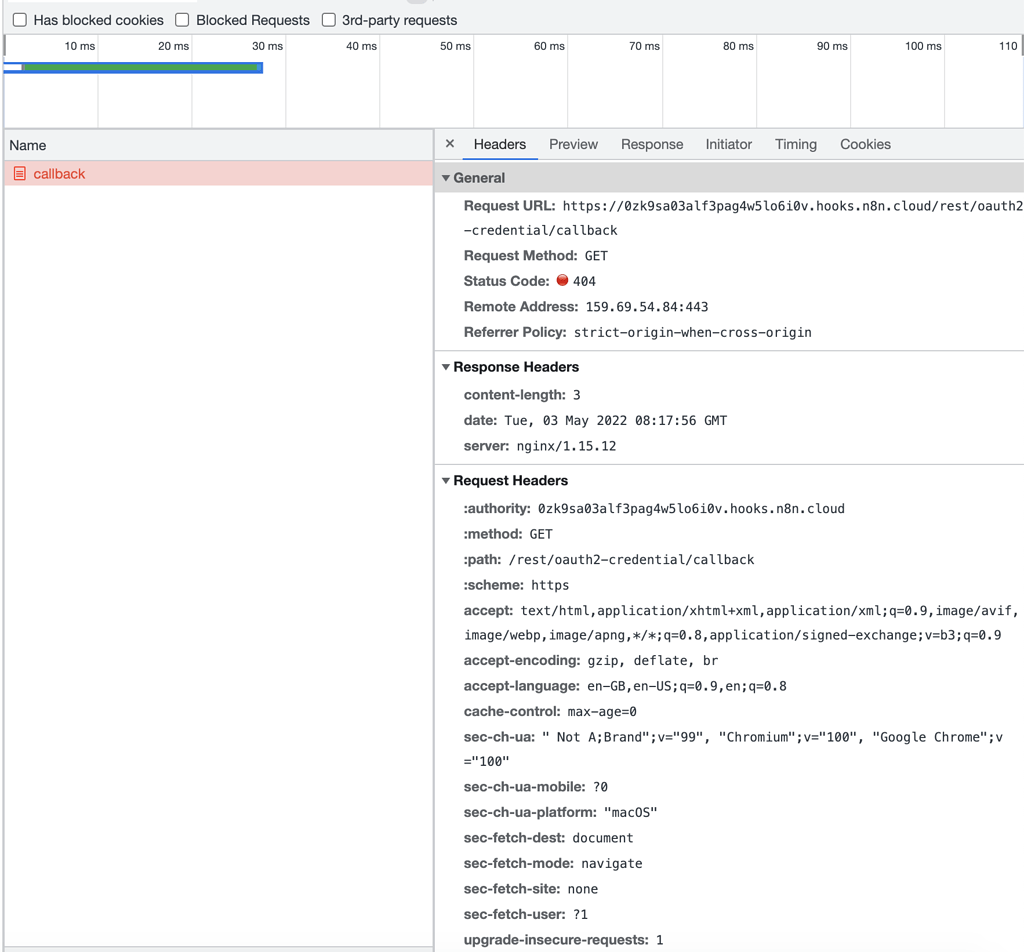Click the sec-ch-ua-mobile ?0 value

pyautogui.click(x=600, y=787)
